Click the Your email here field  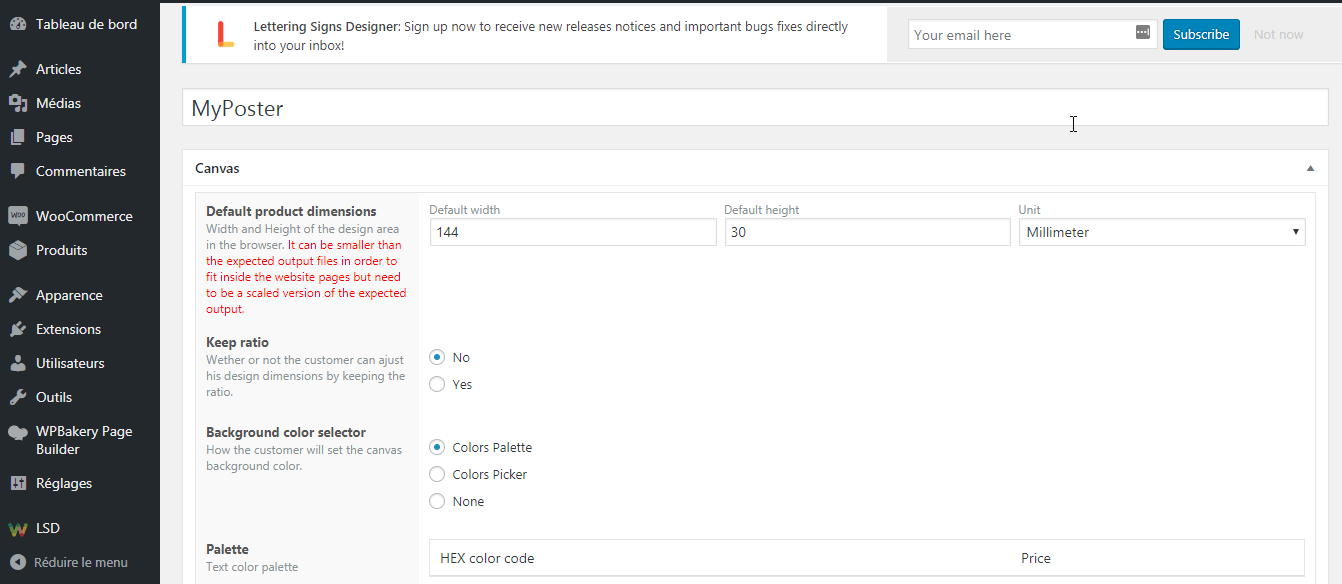coord(1033,34)
